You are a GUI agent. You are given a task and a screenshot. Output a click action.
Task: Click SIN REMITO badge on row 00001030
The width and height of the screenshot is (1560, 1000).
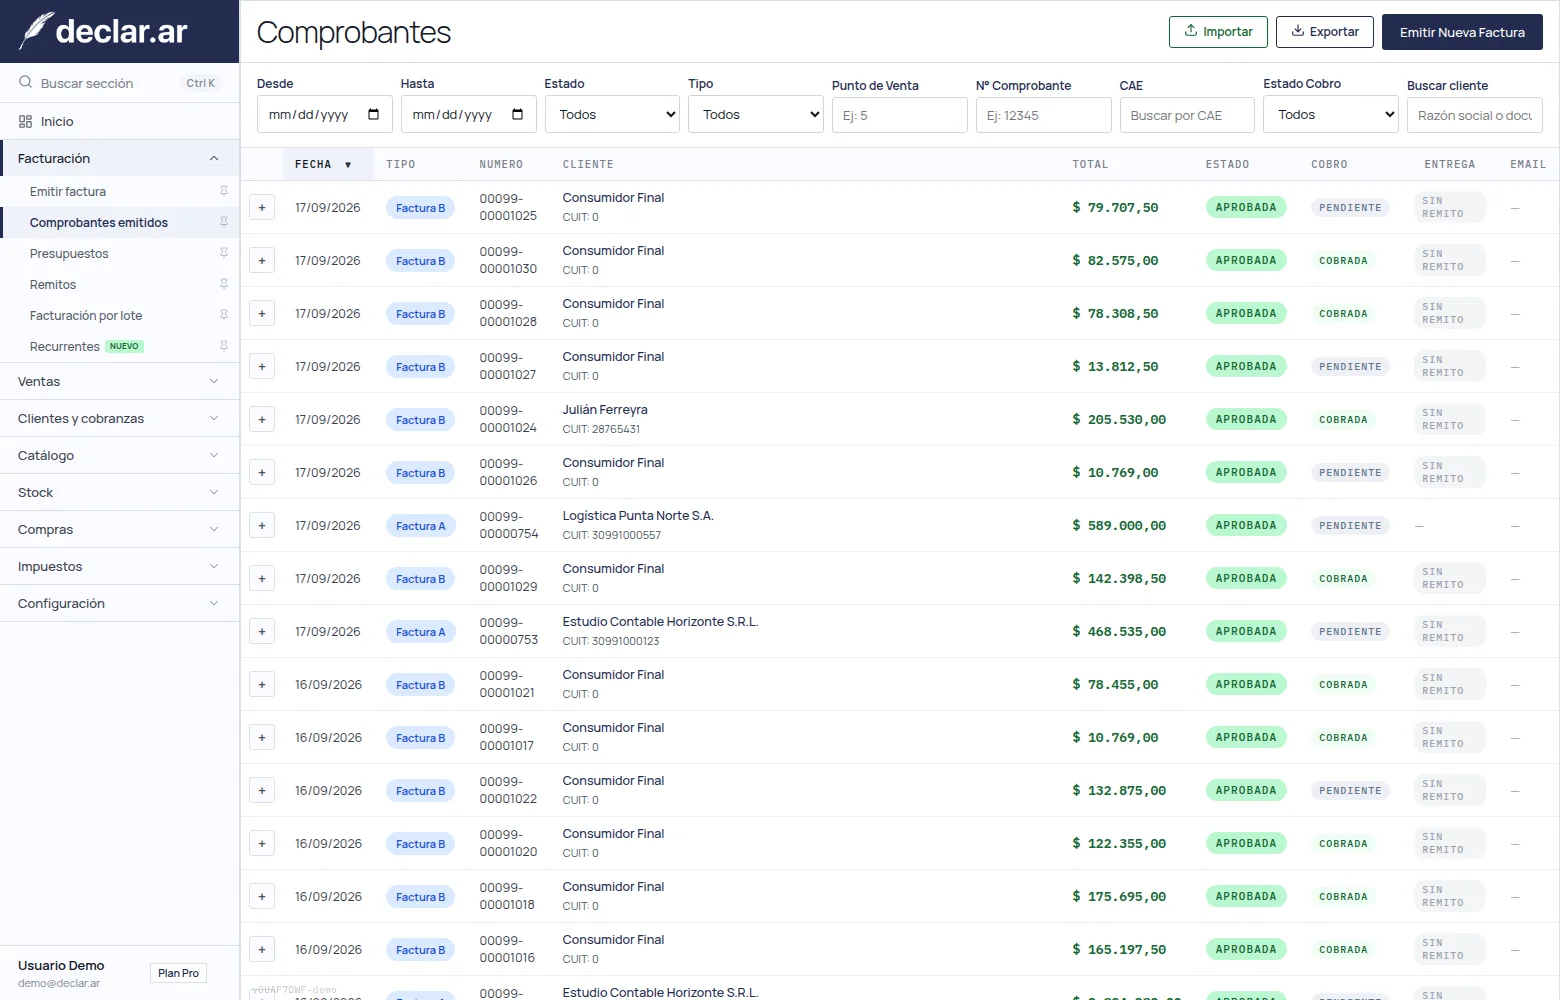1450,260
